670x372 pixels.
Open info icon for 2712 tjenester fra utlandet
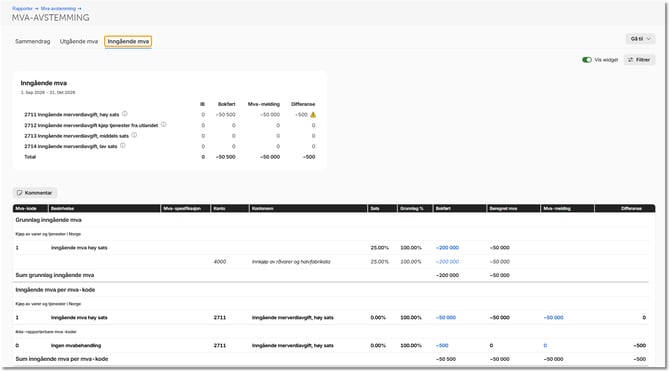[x=164, y=125]
